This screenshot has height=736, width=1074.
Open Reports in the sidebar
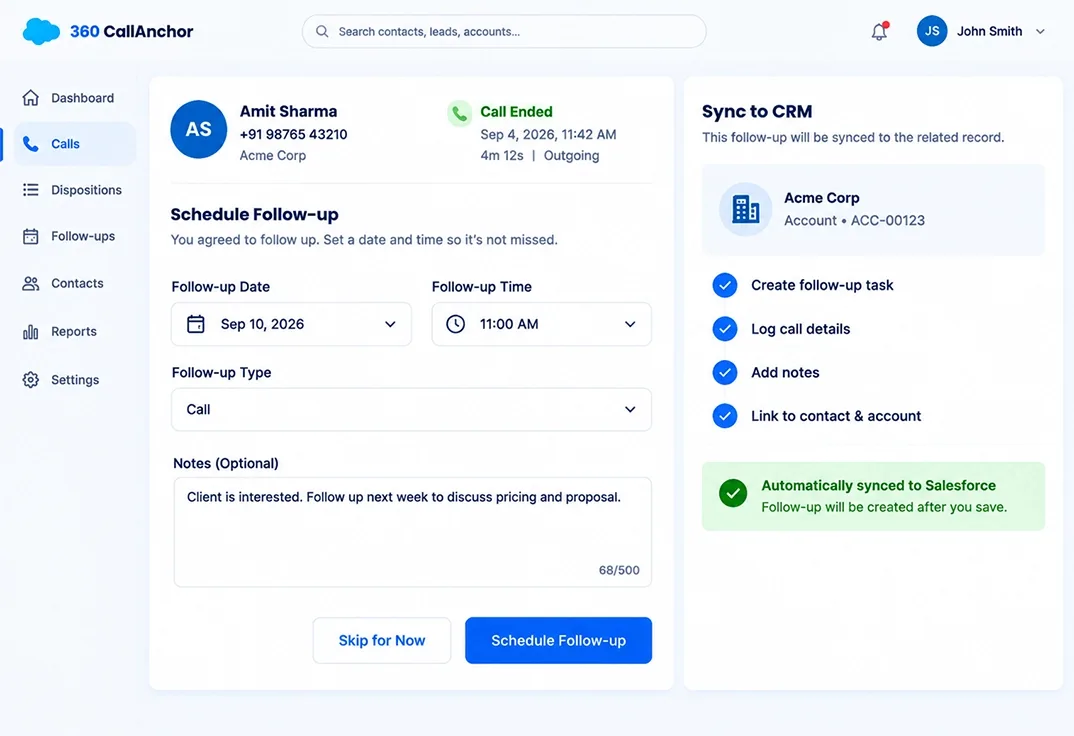75,331
